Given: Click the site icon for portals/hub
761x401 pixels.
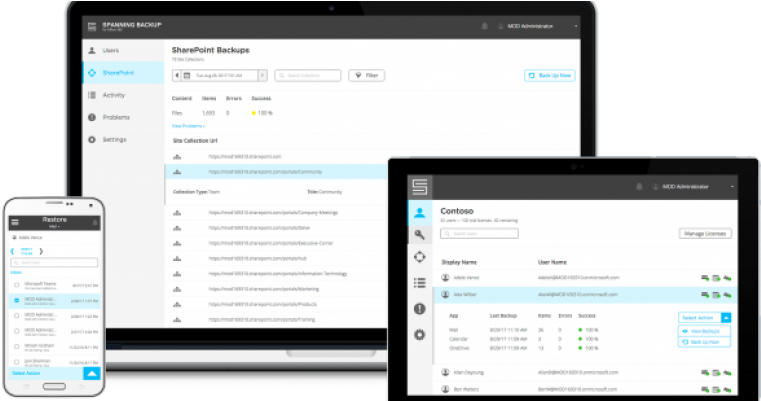Looking at the screenshot, I should pos(177,259).
